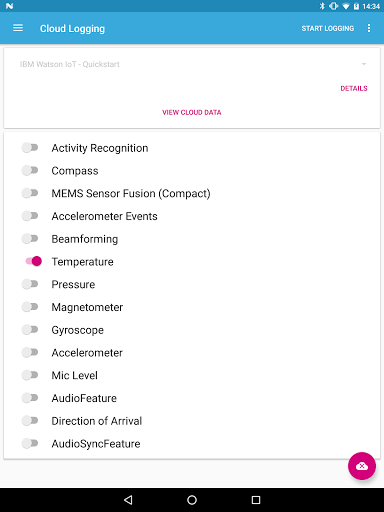Viewport: 384px width, 512px height.
Task: Tap the Bluetooth status bar icon
Action: (322, 6)
